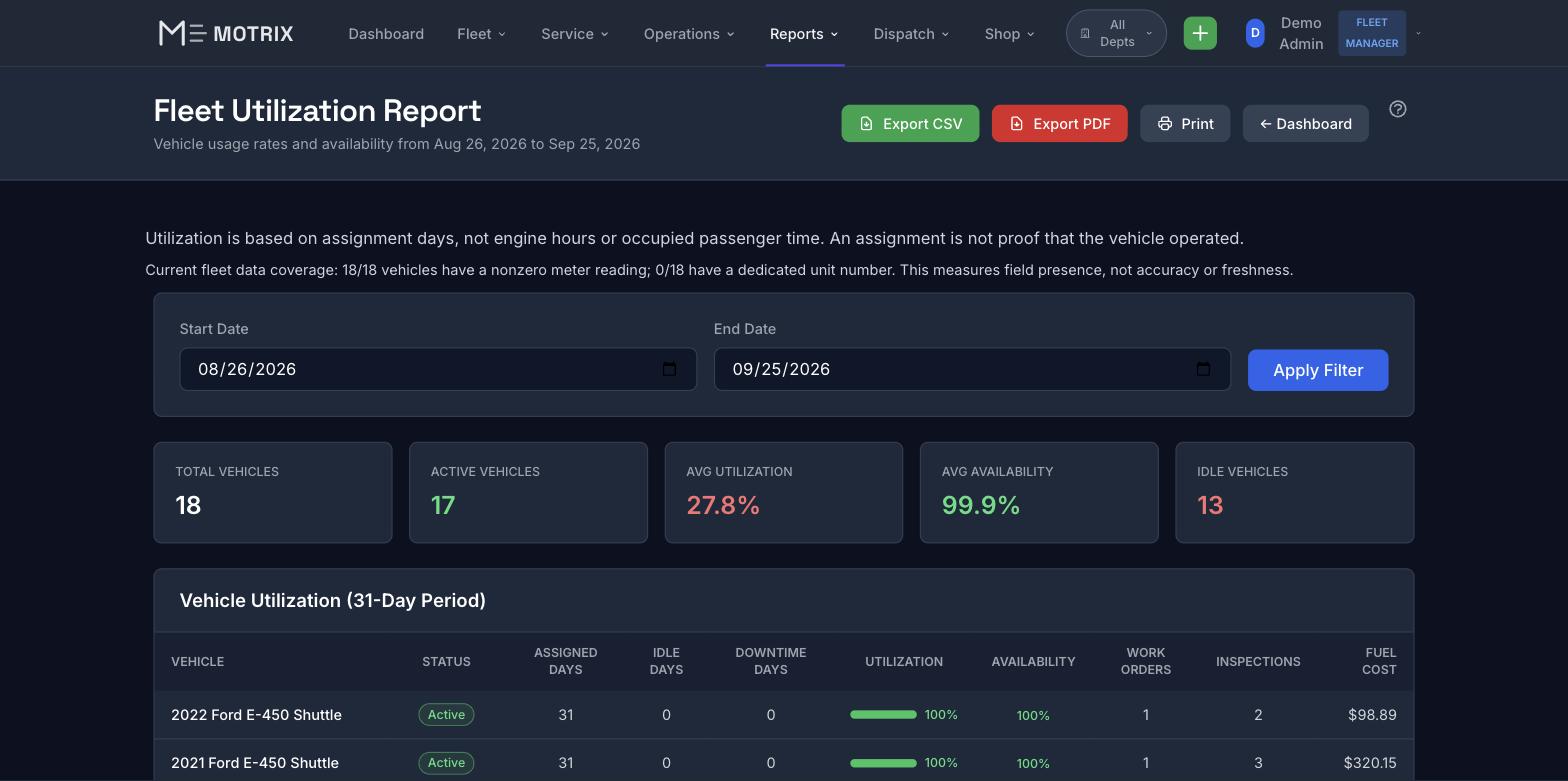This screenshot has height=781, width=1568.
Task: Click the Avg Utilization 27.8% card
Action: [784, 493]
